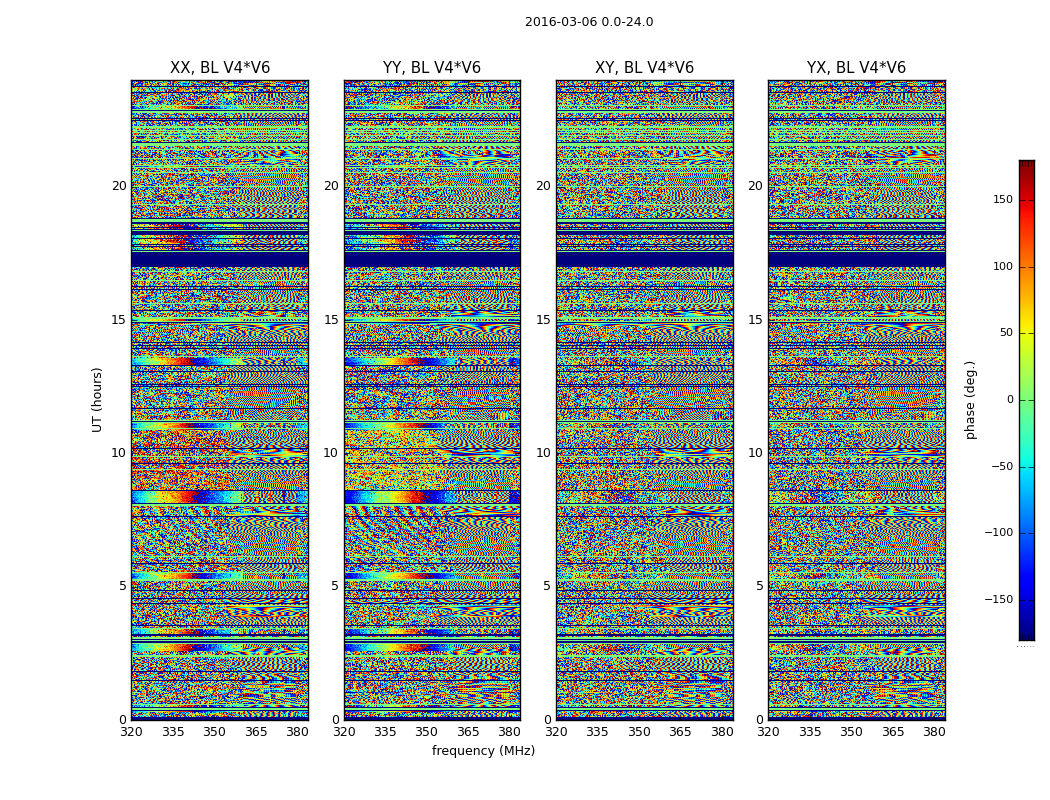Image resolution: width=1050 pixels, height=800 pixels.
Task: Click the 10 hour tick on XY plot
Action: pos(543,453)
